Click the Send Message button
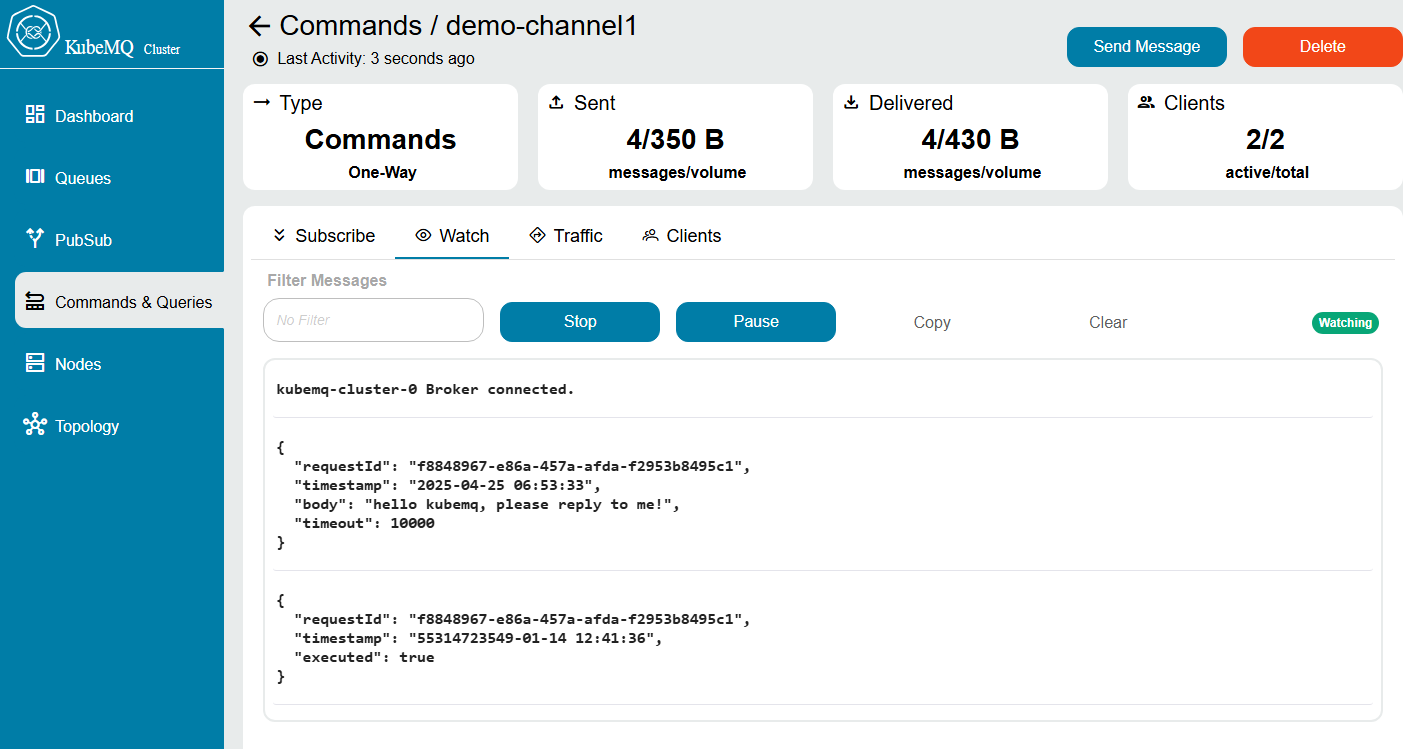 point(1146,47)
